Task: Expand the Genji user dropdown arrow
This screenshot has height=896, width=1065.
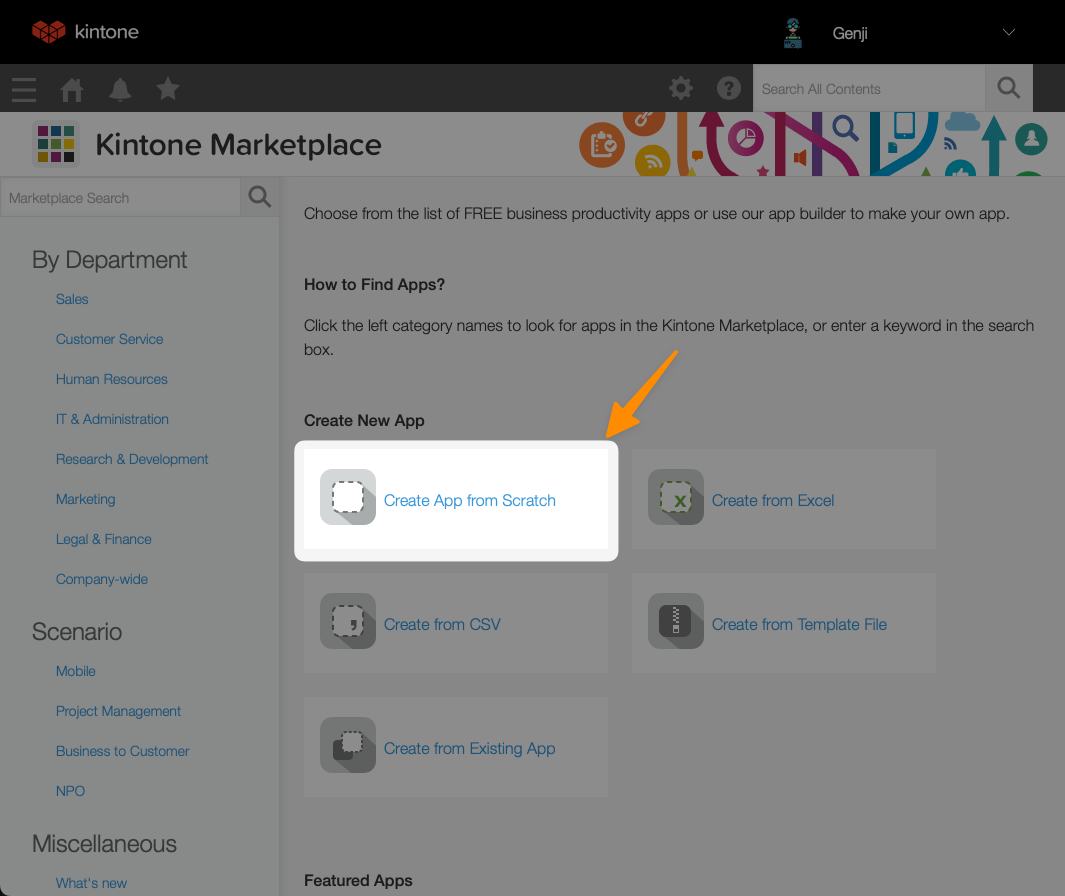Action: [1009, 32]
